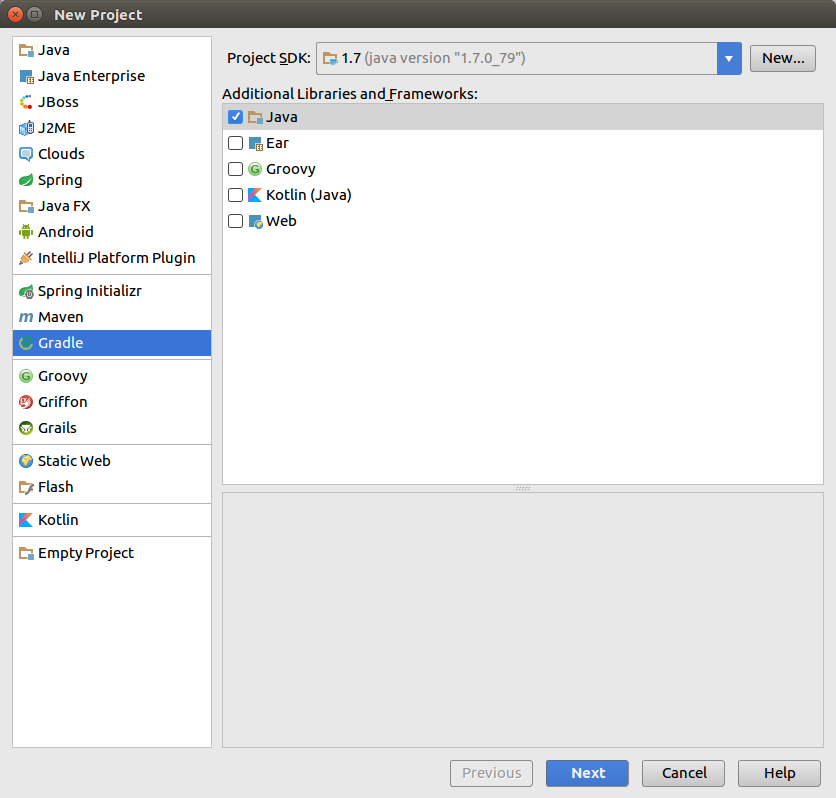Open the Project SDK dropdown arrow
The width and height of the screenshot is (836, 798).
(729, 59)
